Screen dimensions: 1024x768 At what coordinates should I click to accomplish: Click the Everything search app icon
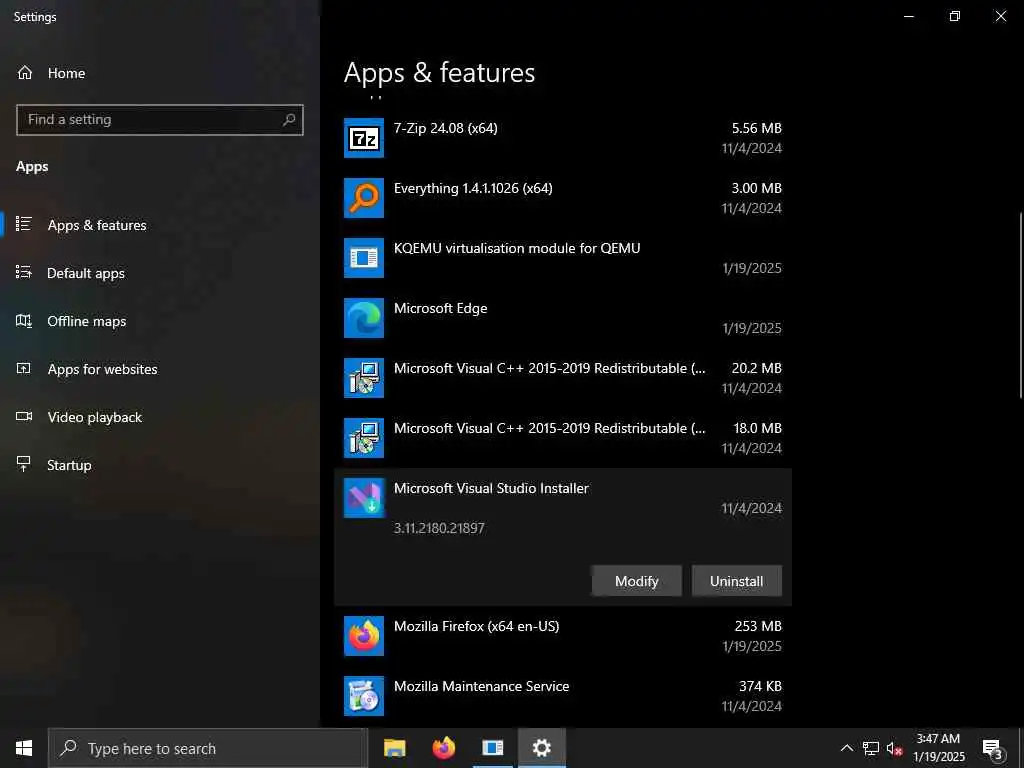(364, 198)
